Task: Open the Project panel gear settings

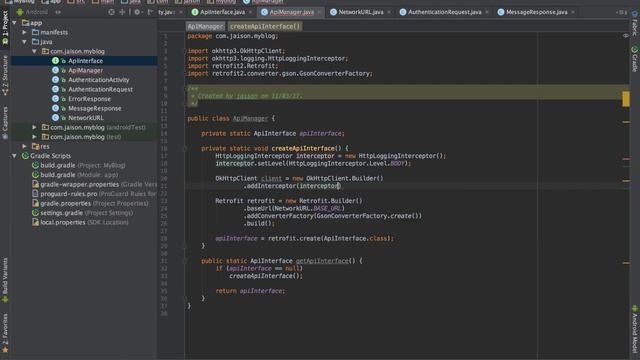Action: pyautogui.click(x=138, y=12)
